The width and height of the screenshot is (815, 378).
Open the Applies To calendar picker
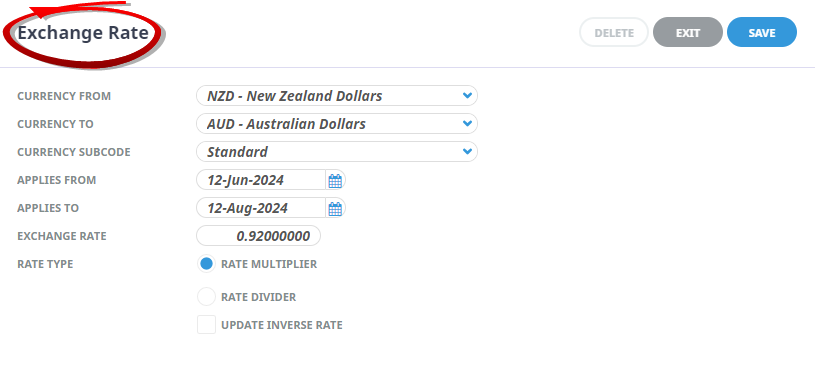pyautogui.click(x=335, y=208)
